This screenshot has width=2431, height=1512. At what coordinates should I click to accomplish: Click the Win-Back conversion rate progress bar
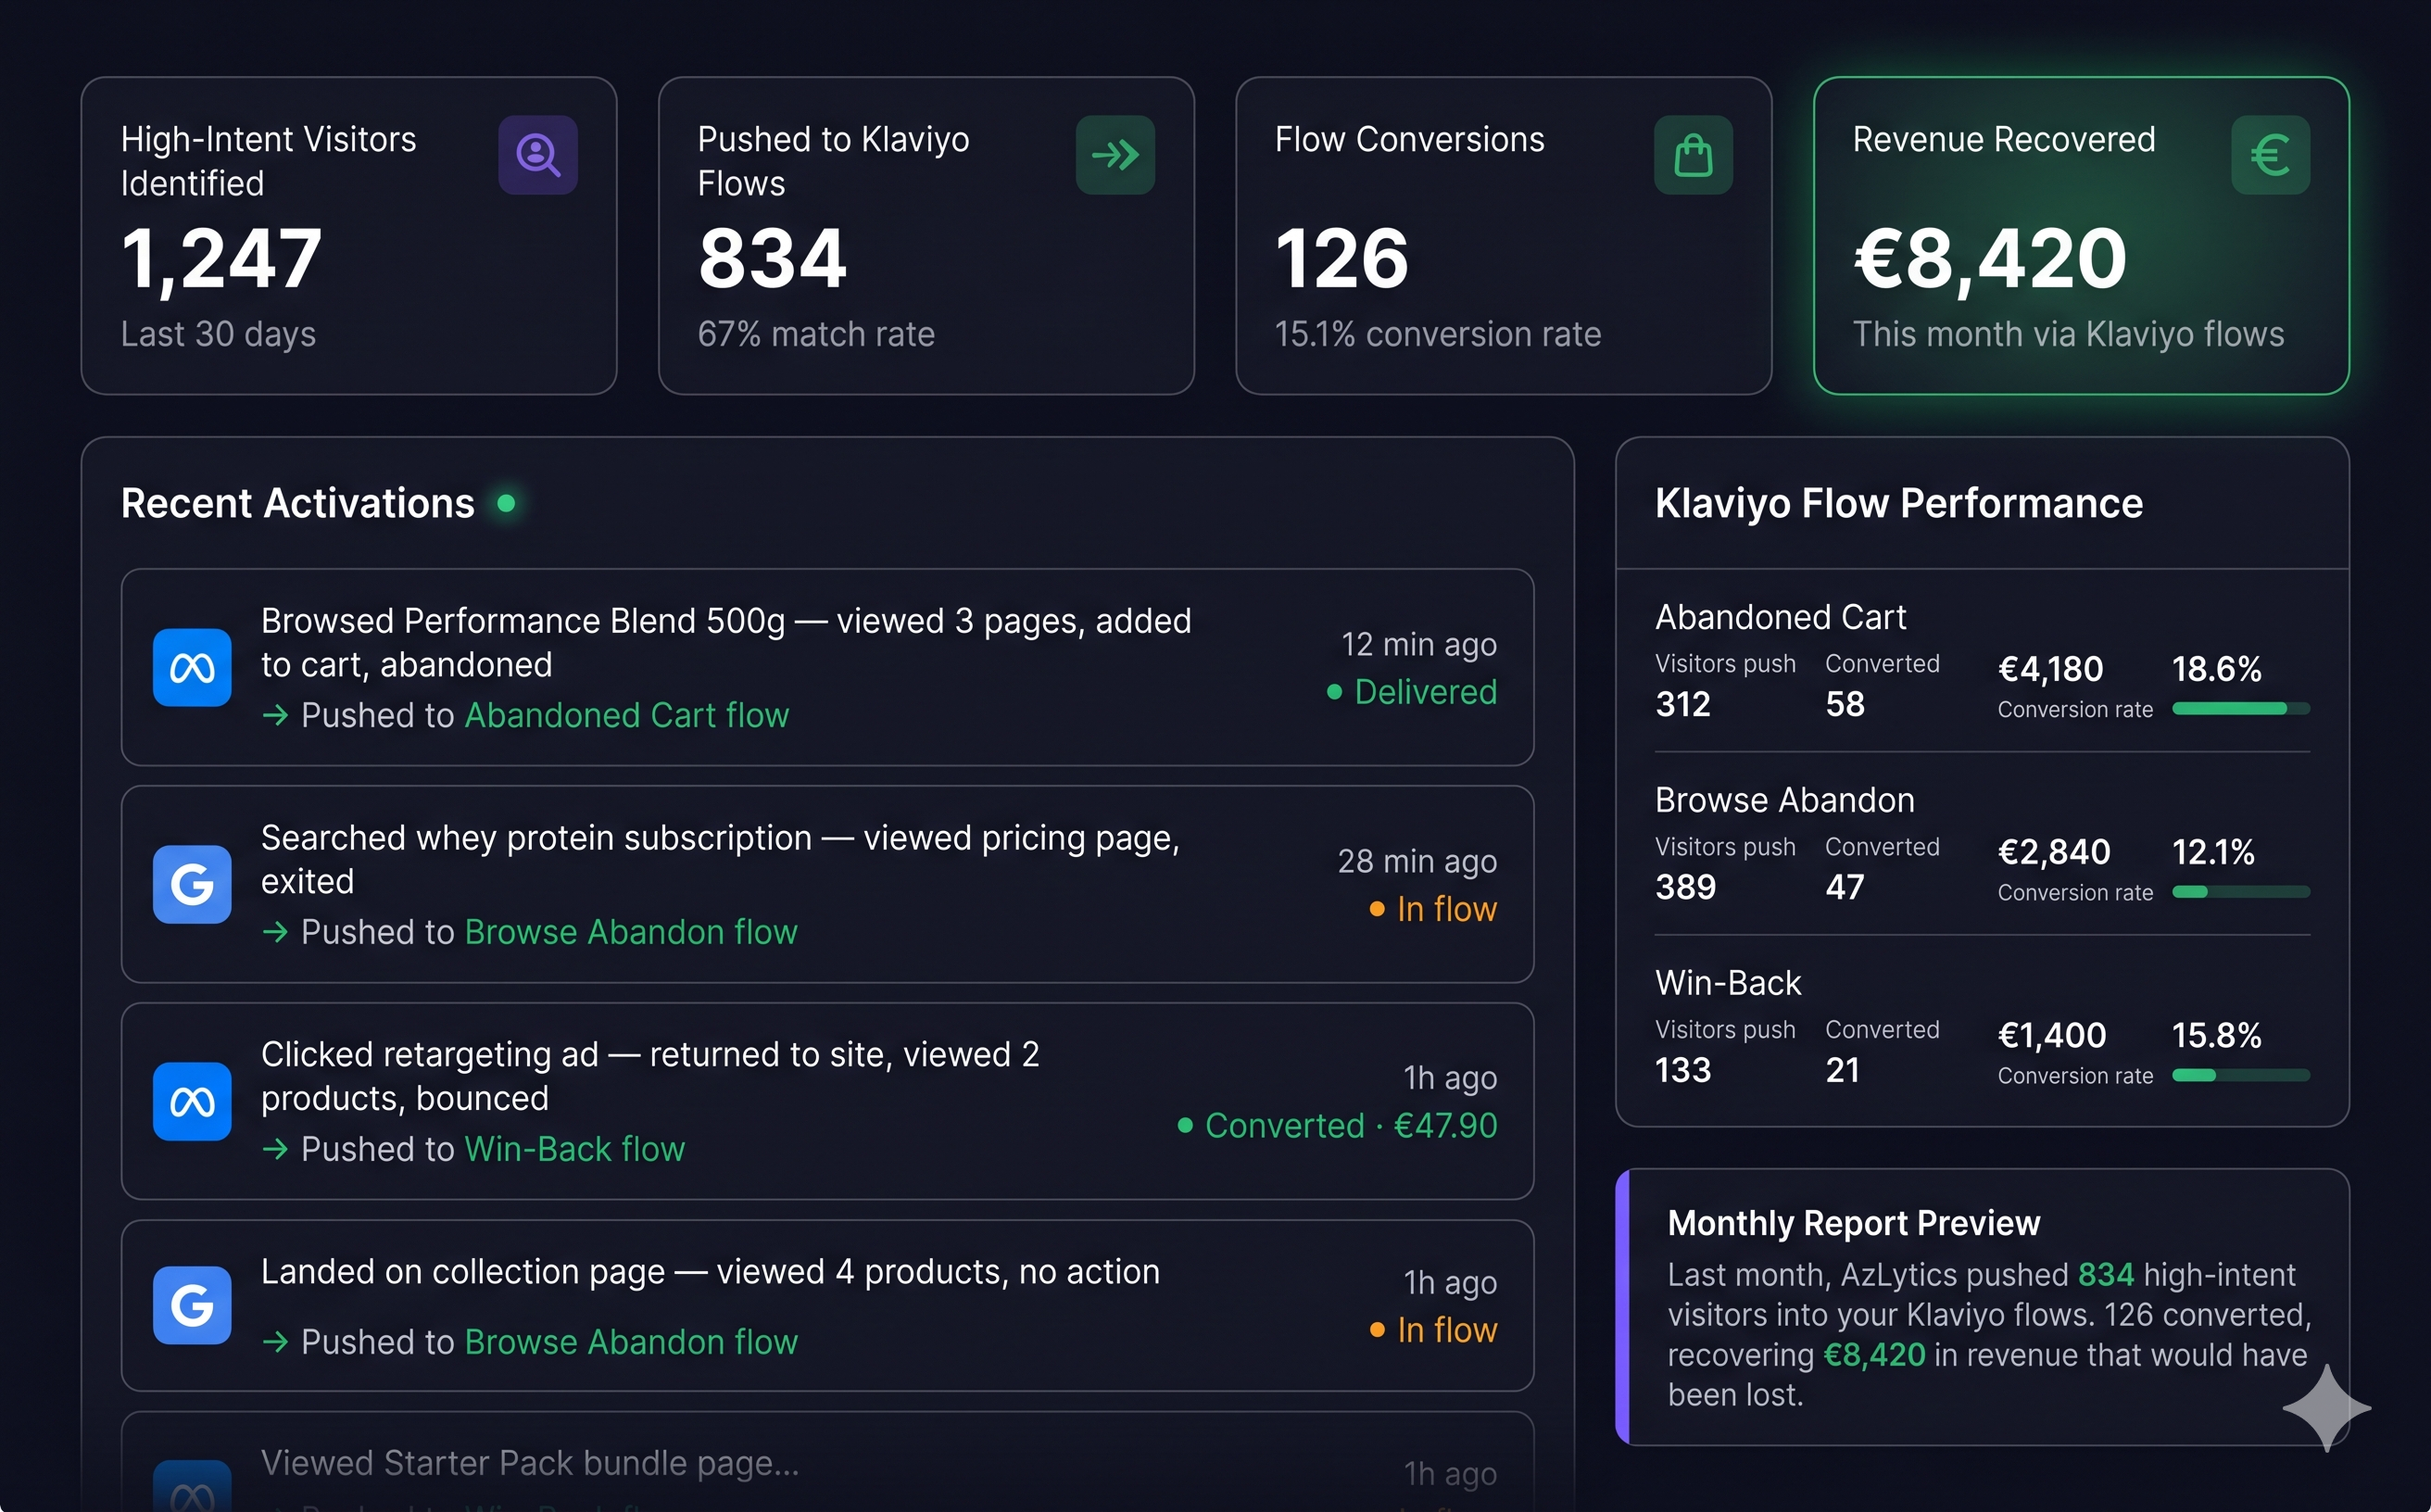click(2241, 1075)
